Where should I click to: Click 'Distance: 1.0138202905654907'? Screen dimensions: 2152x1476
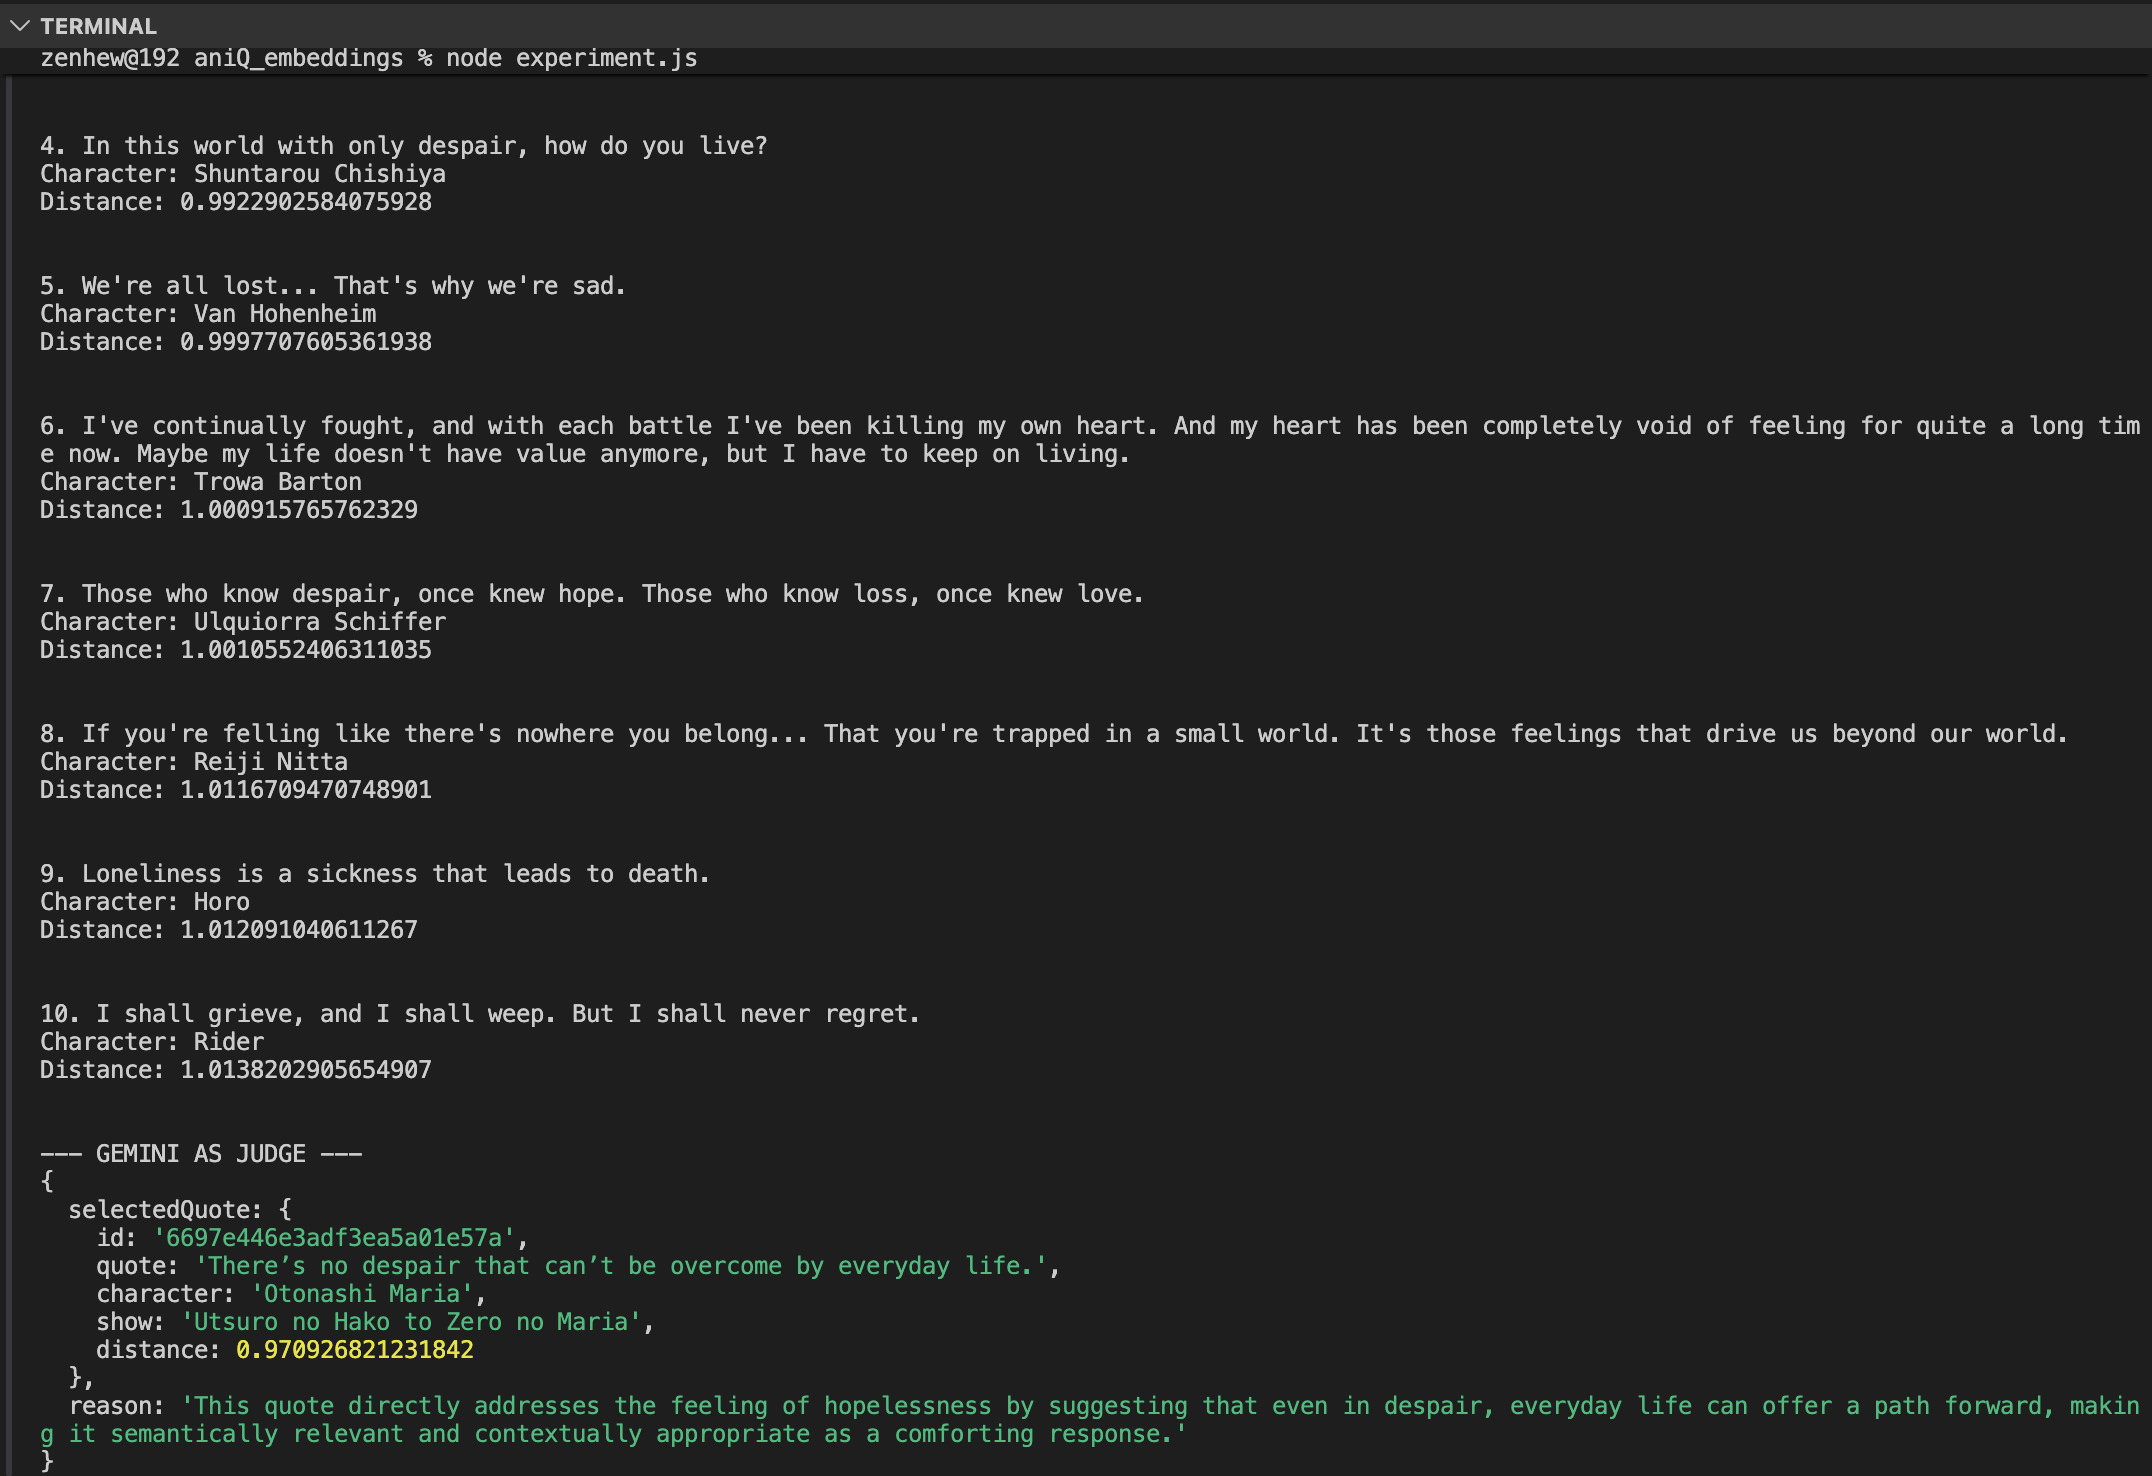pyautogui.click(x=236, y=1070)
